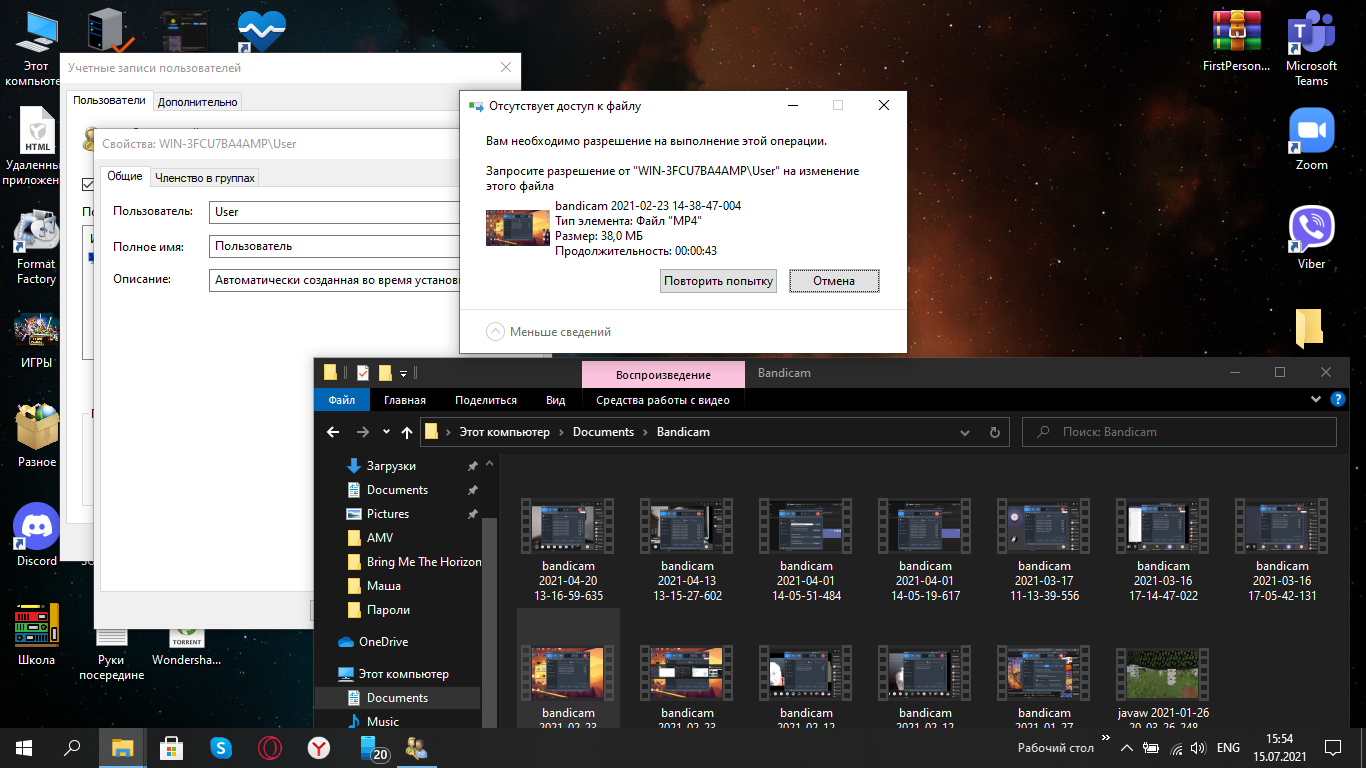Open Членство в группах tab
Screen dimensions: 1366x768
click(204, 178)
